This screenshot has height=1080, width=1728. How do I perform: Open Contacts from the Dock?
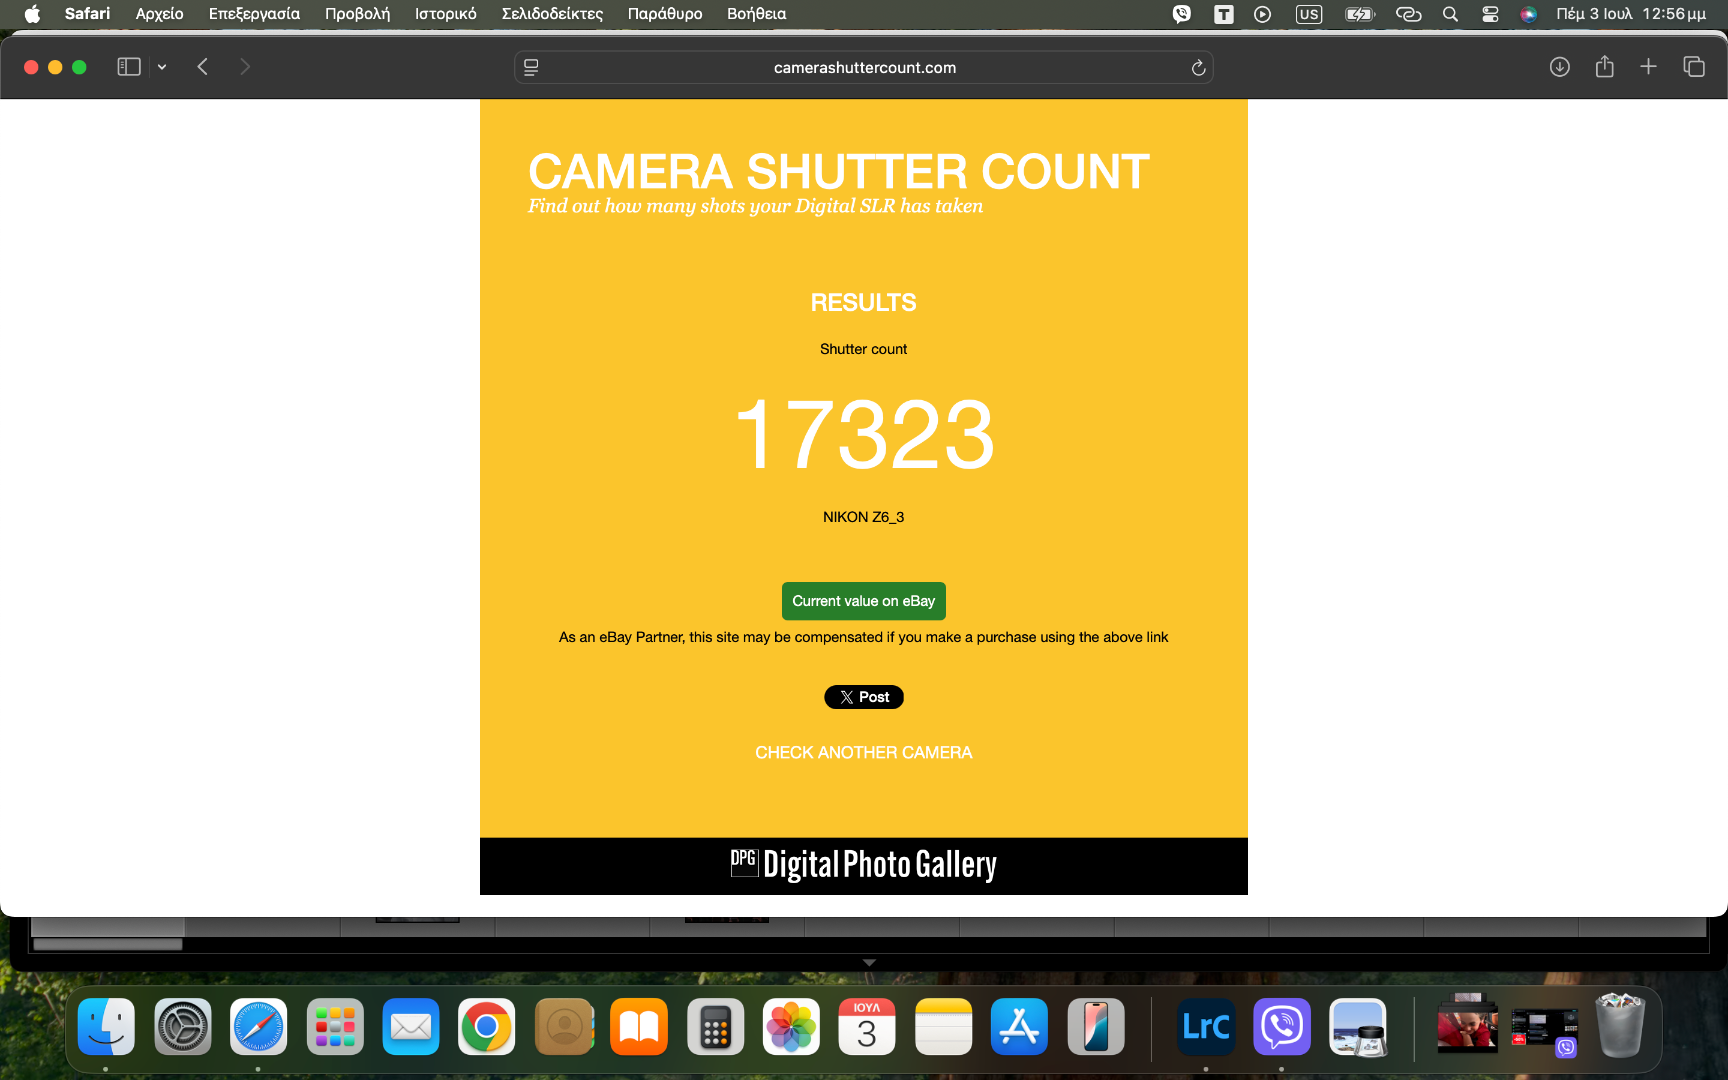pyautogui.click(x=564, y=1027)
